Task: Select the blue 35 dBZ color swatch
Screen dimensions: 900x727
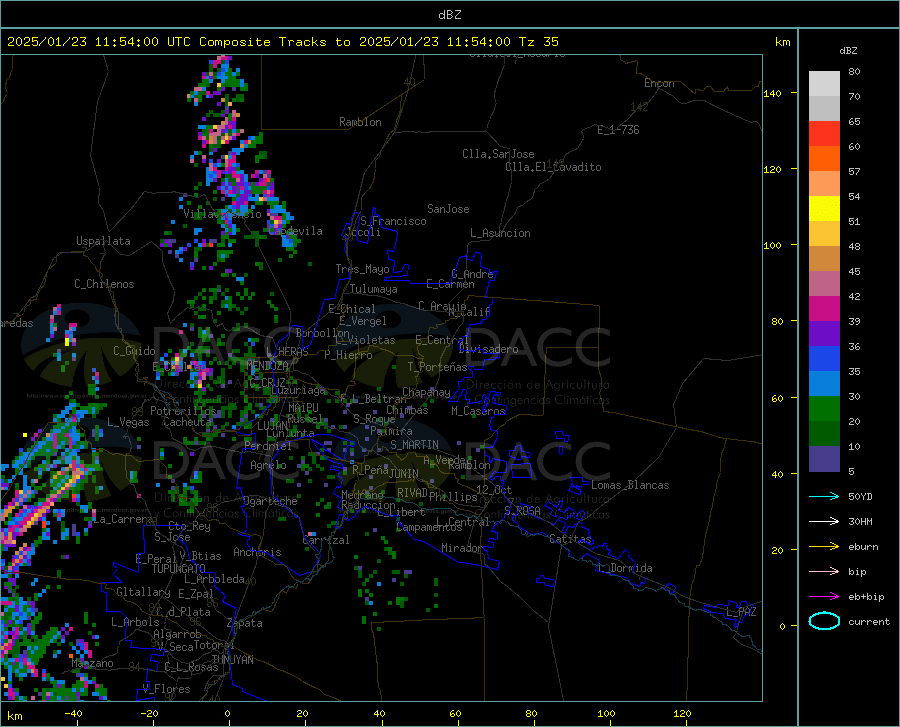Action: [x=824, y=359]
